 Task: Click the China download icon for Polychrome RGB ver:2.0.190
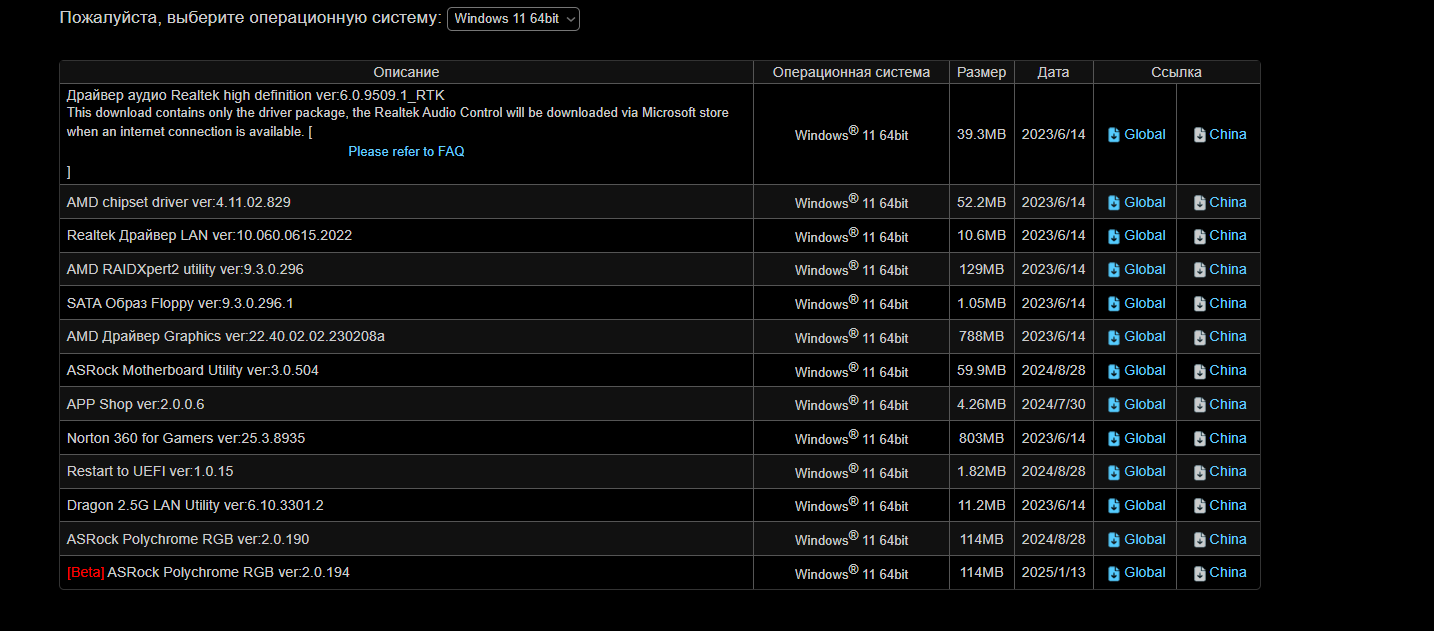[x=1200, y=540]
